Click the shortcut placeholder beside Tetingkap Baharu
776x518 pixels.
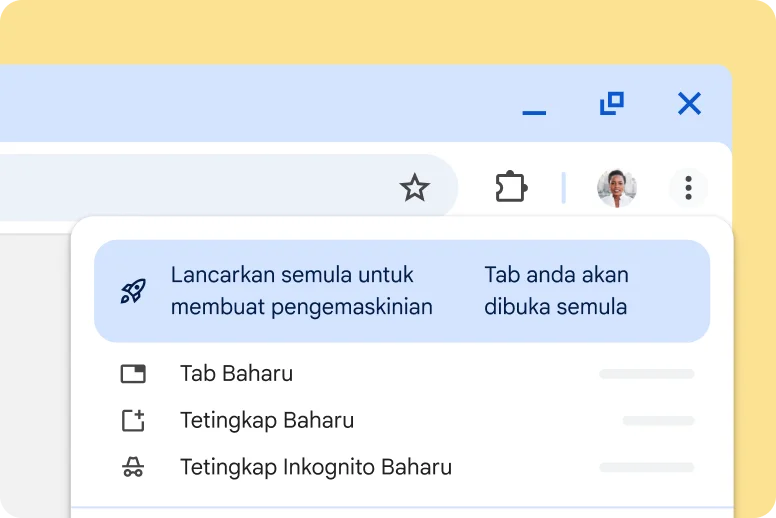658,421
